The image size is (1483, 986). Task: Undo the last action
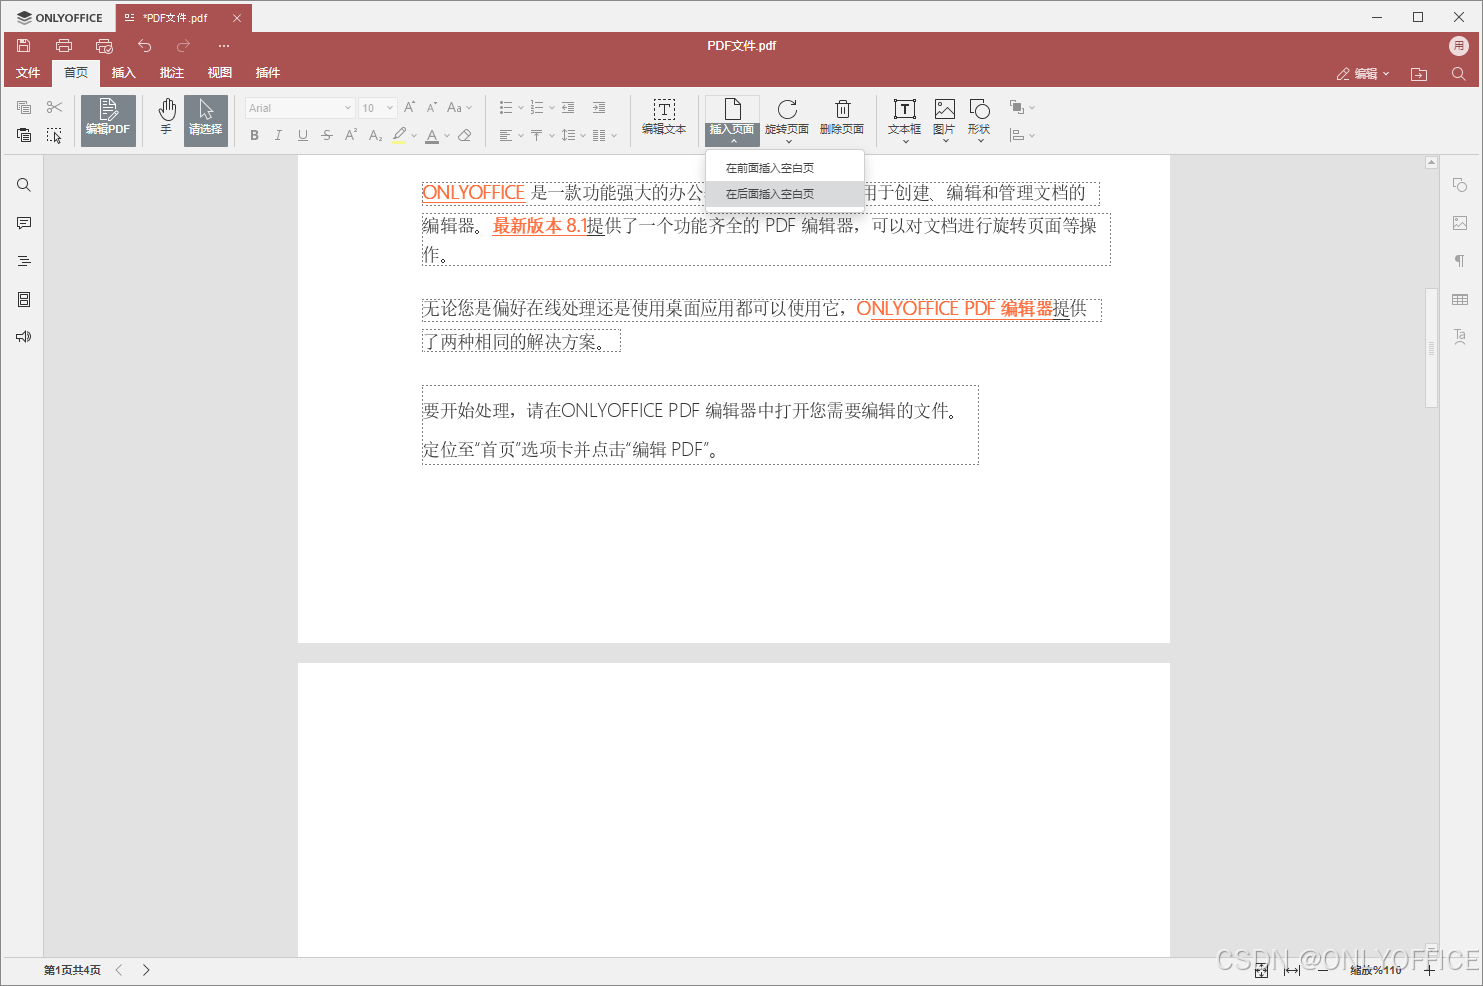144,46
